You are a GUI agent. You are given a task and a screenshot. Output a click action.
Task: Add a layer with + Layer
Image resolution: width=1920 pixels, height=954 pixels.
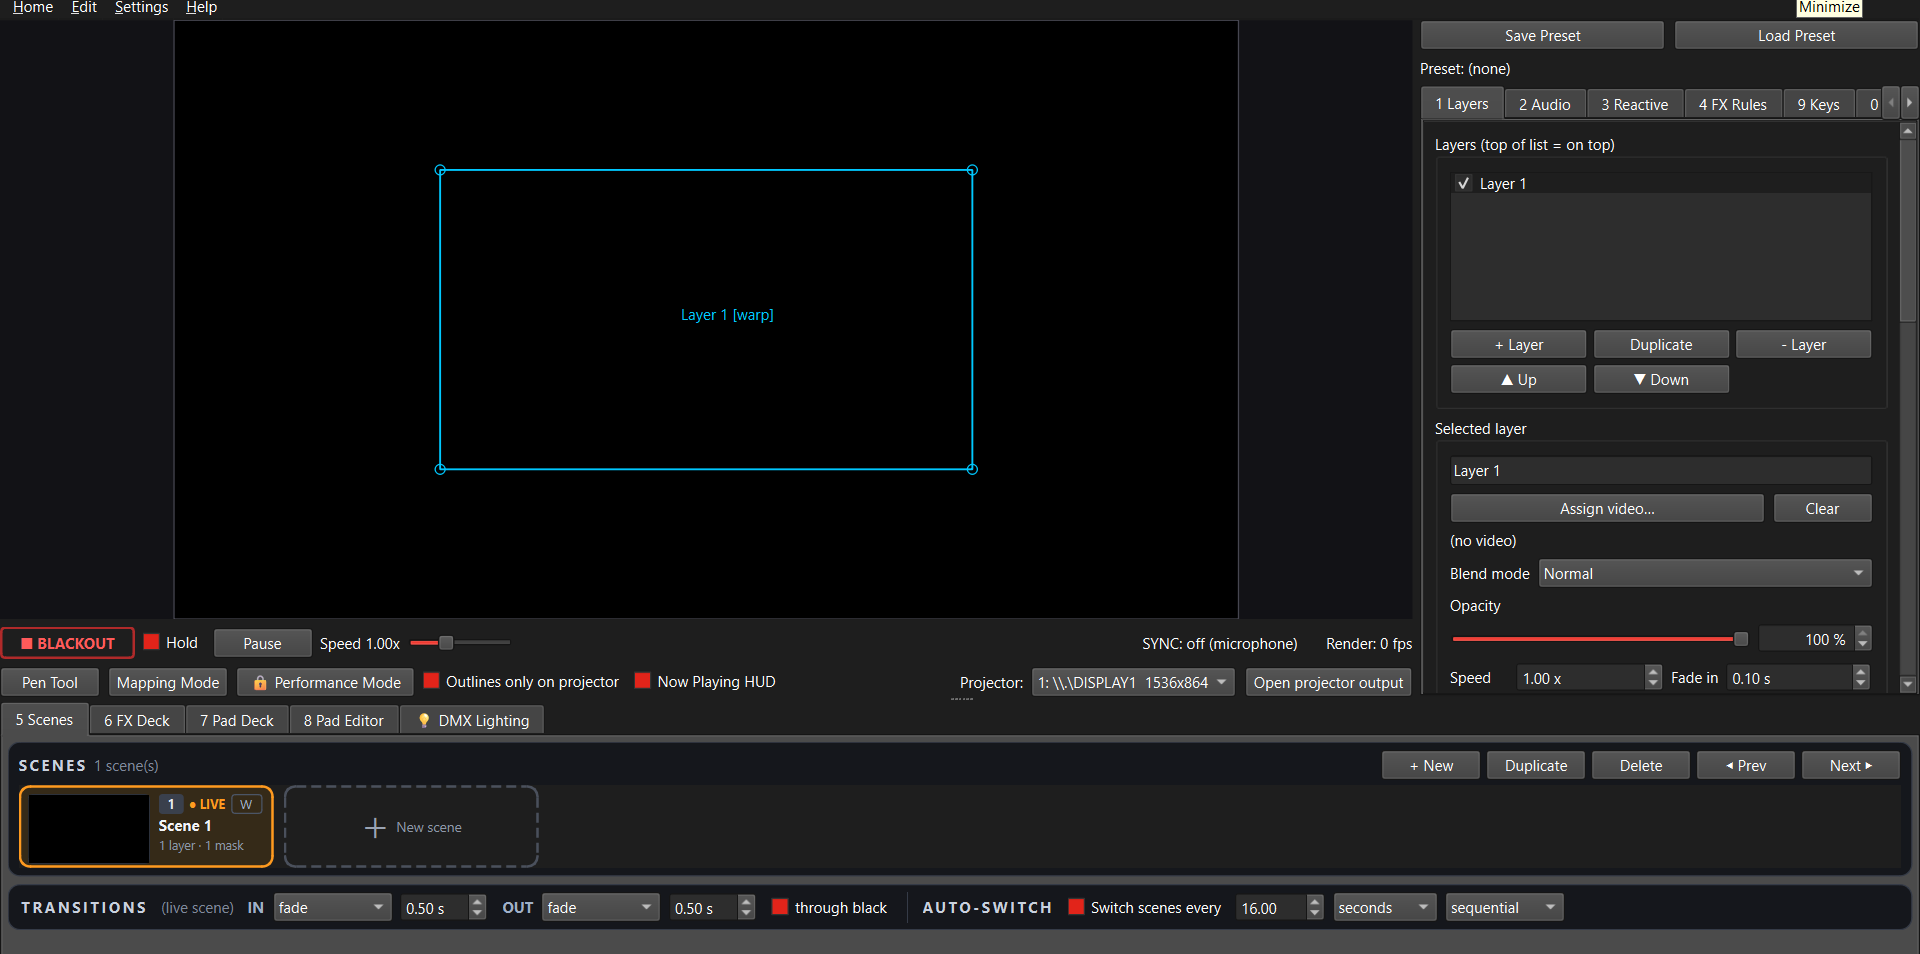coord(1518,345)
